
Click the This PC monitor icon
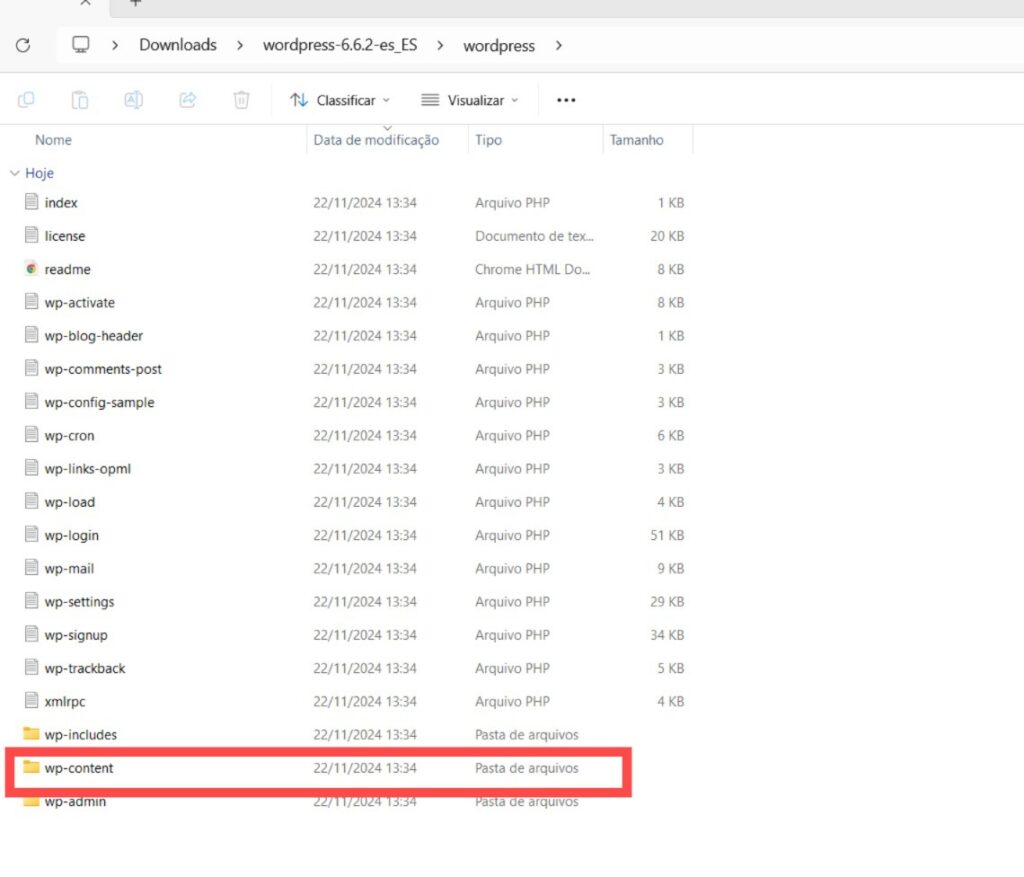click(x=81, y=45)
